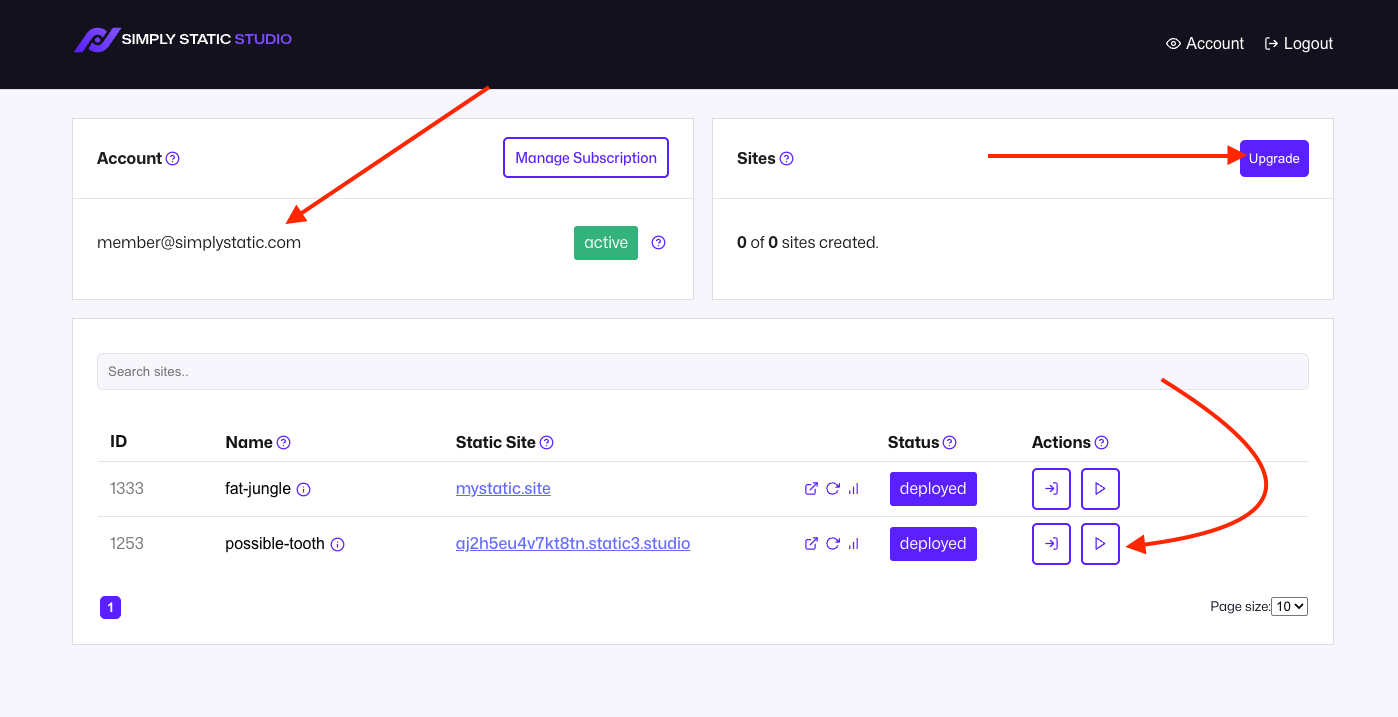Viewport: 1398px width, 717px height.
Task: Click the help icon next to Actions column
Action: tap(1102, 443)
